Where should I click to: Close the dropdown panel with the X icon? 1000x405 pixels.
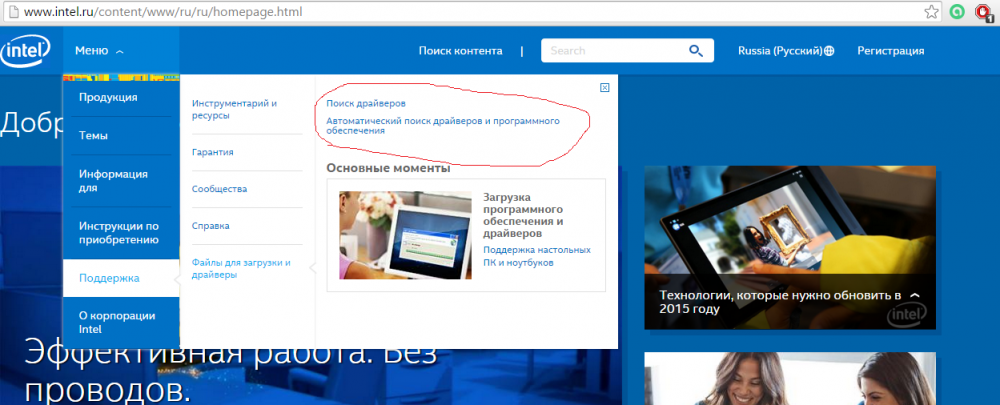point(604,88)
